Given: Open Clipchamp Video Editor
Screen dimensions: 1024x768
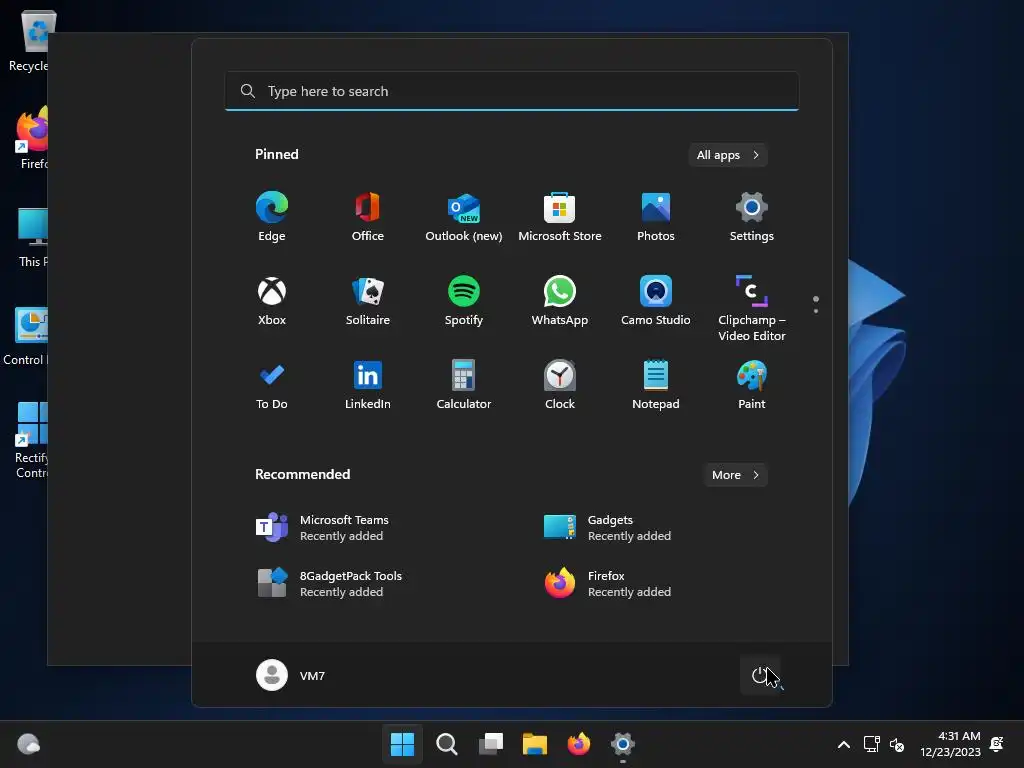Looking at the screenshot, I should click(x=752, y=308).
